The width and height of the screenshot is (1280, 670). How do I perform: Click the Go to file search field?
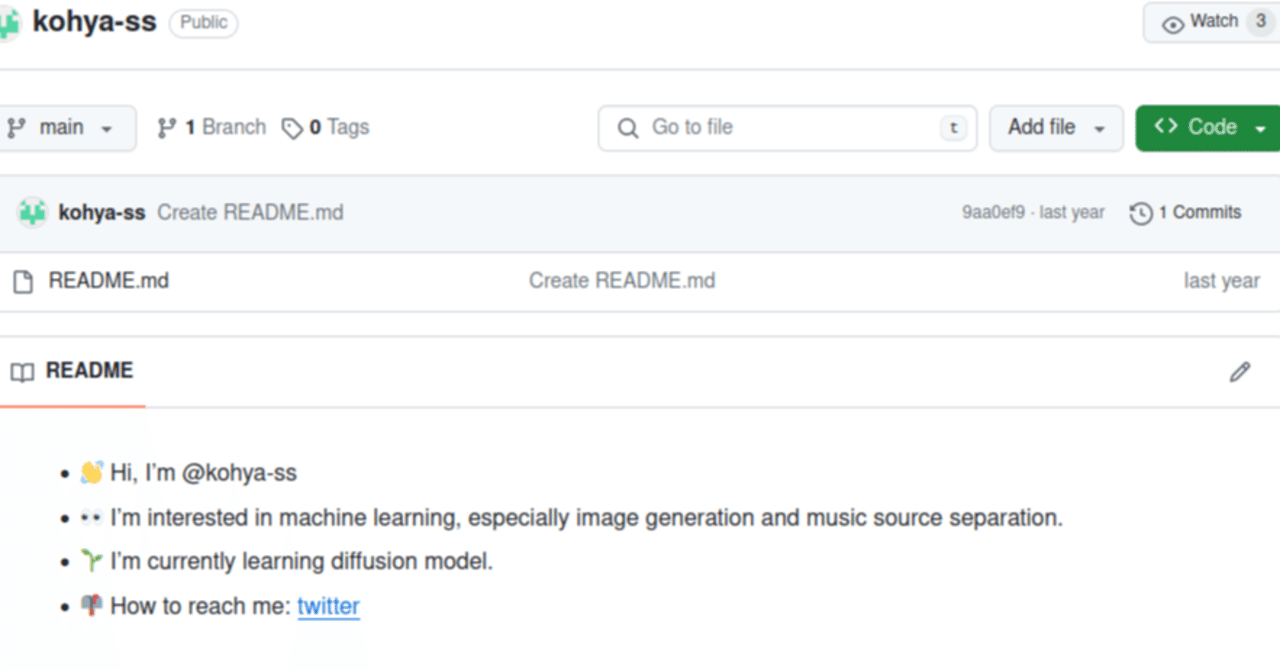tap(790, 128)
